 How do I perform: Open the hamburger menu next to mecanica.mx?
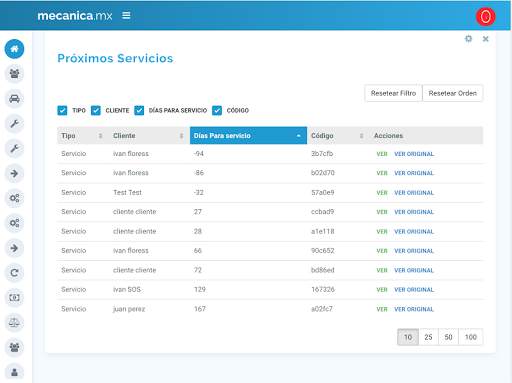(126, 15)
